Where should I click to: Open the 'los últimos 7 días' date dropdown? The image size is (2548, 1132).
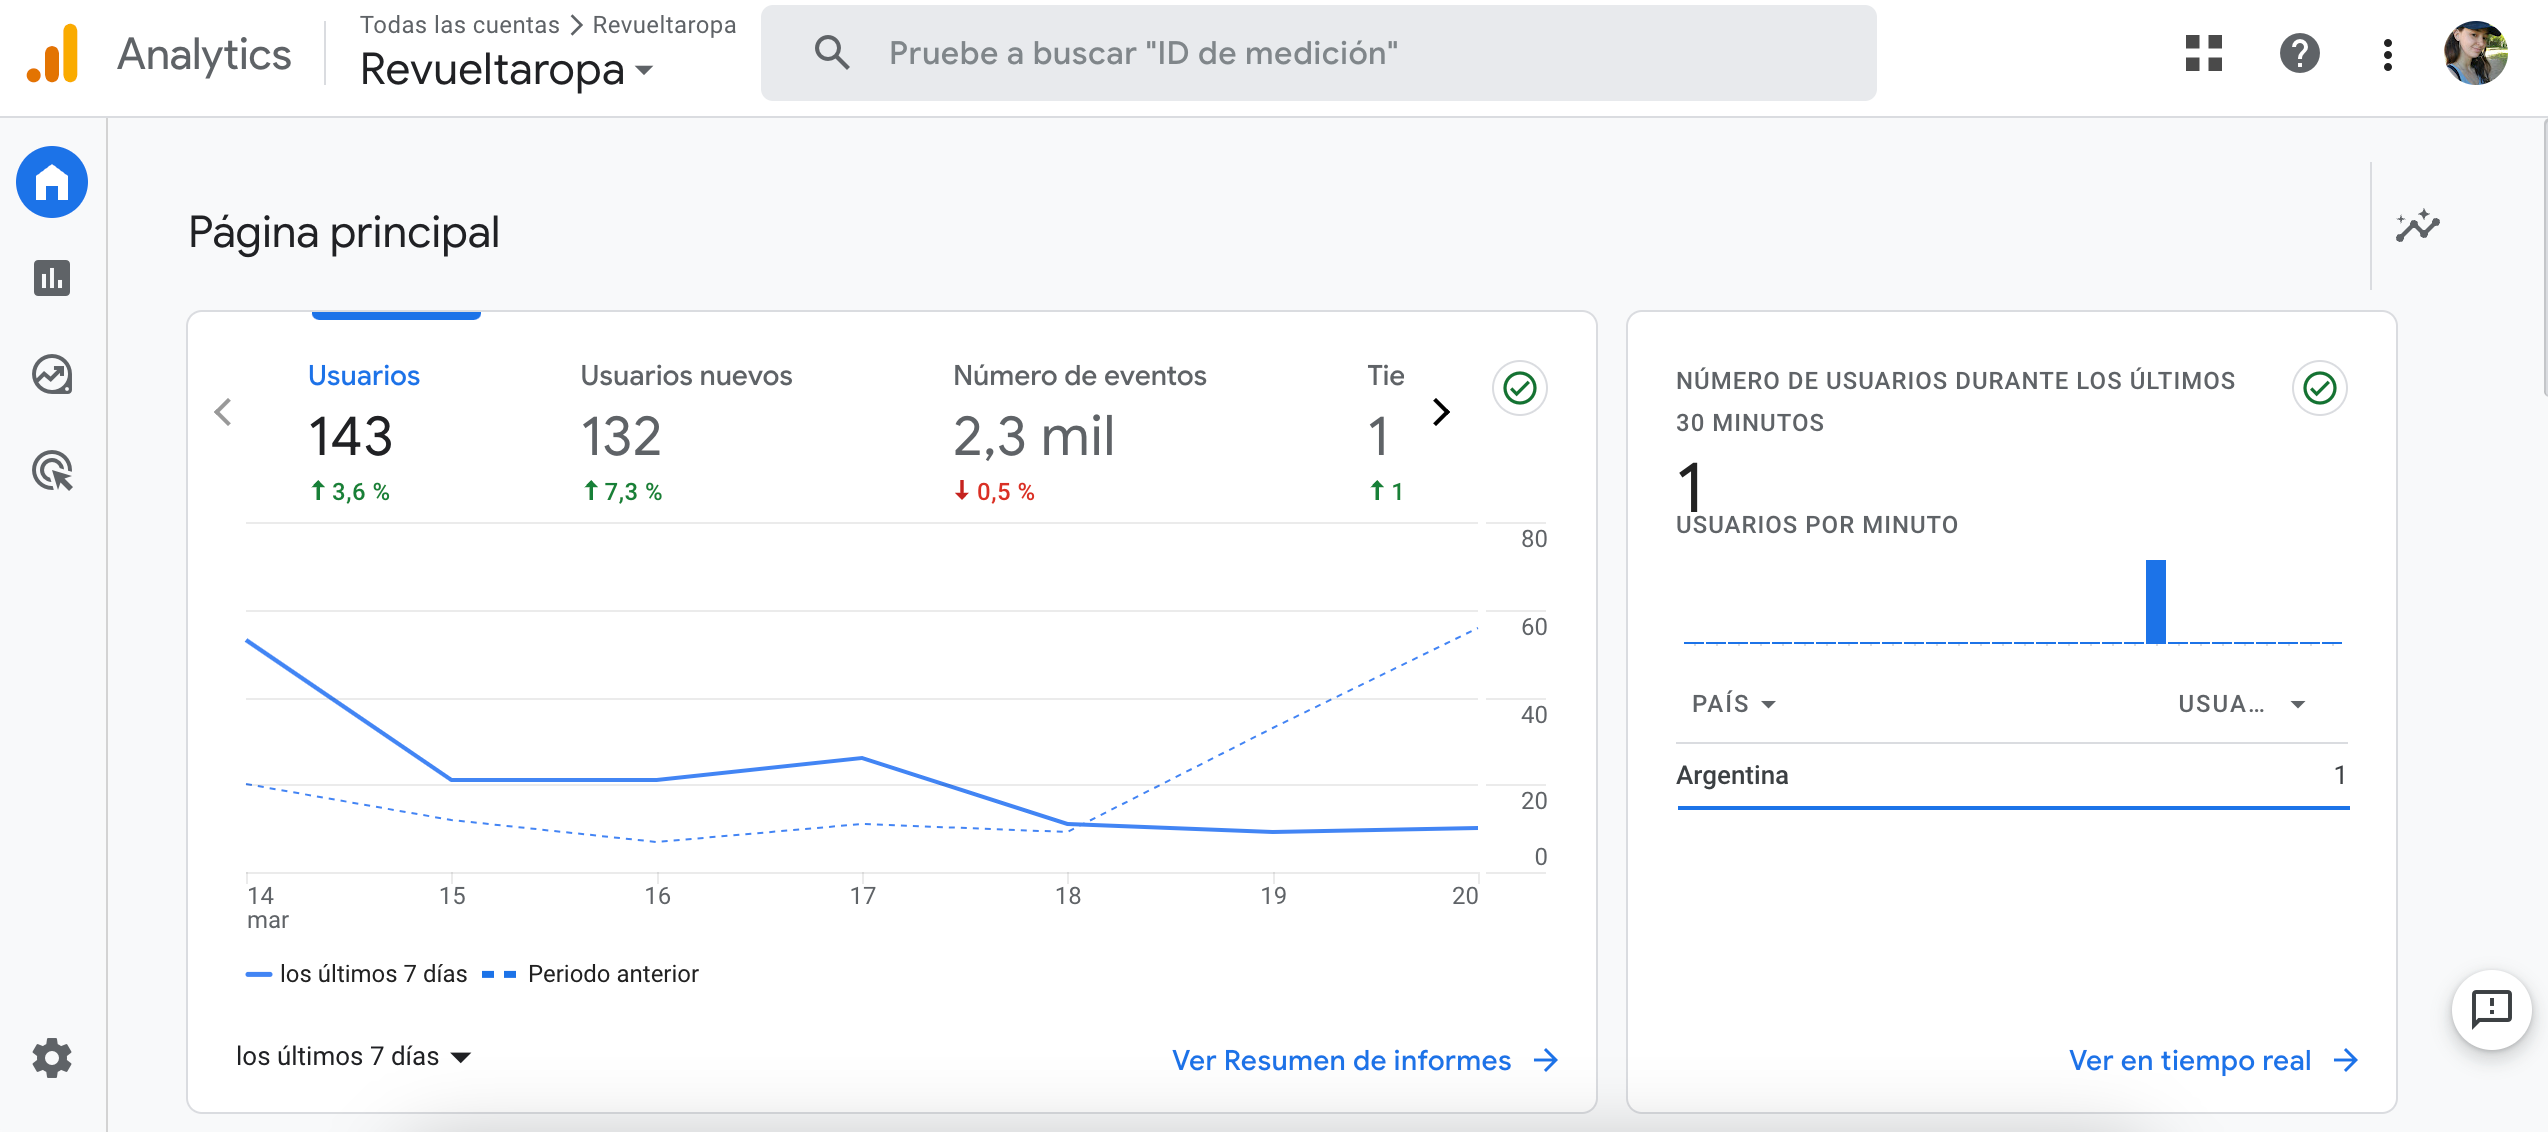[352, 1056]
